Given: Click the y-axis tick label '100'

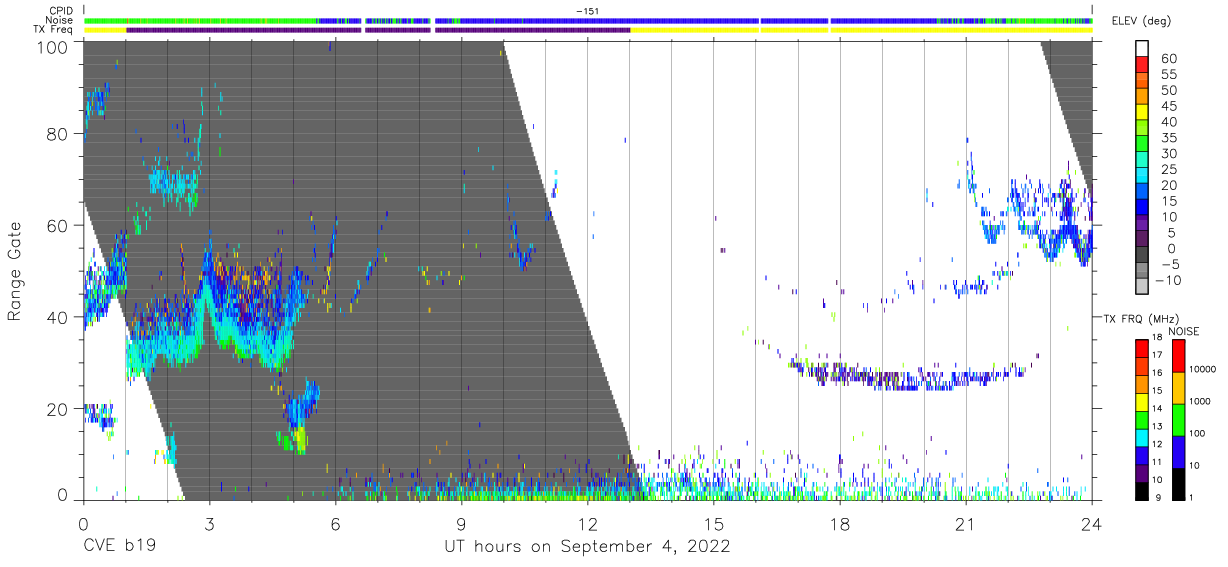Looking at the screenshot, I should coord(52,47).
